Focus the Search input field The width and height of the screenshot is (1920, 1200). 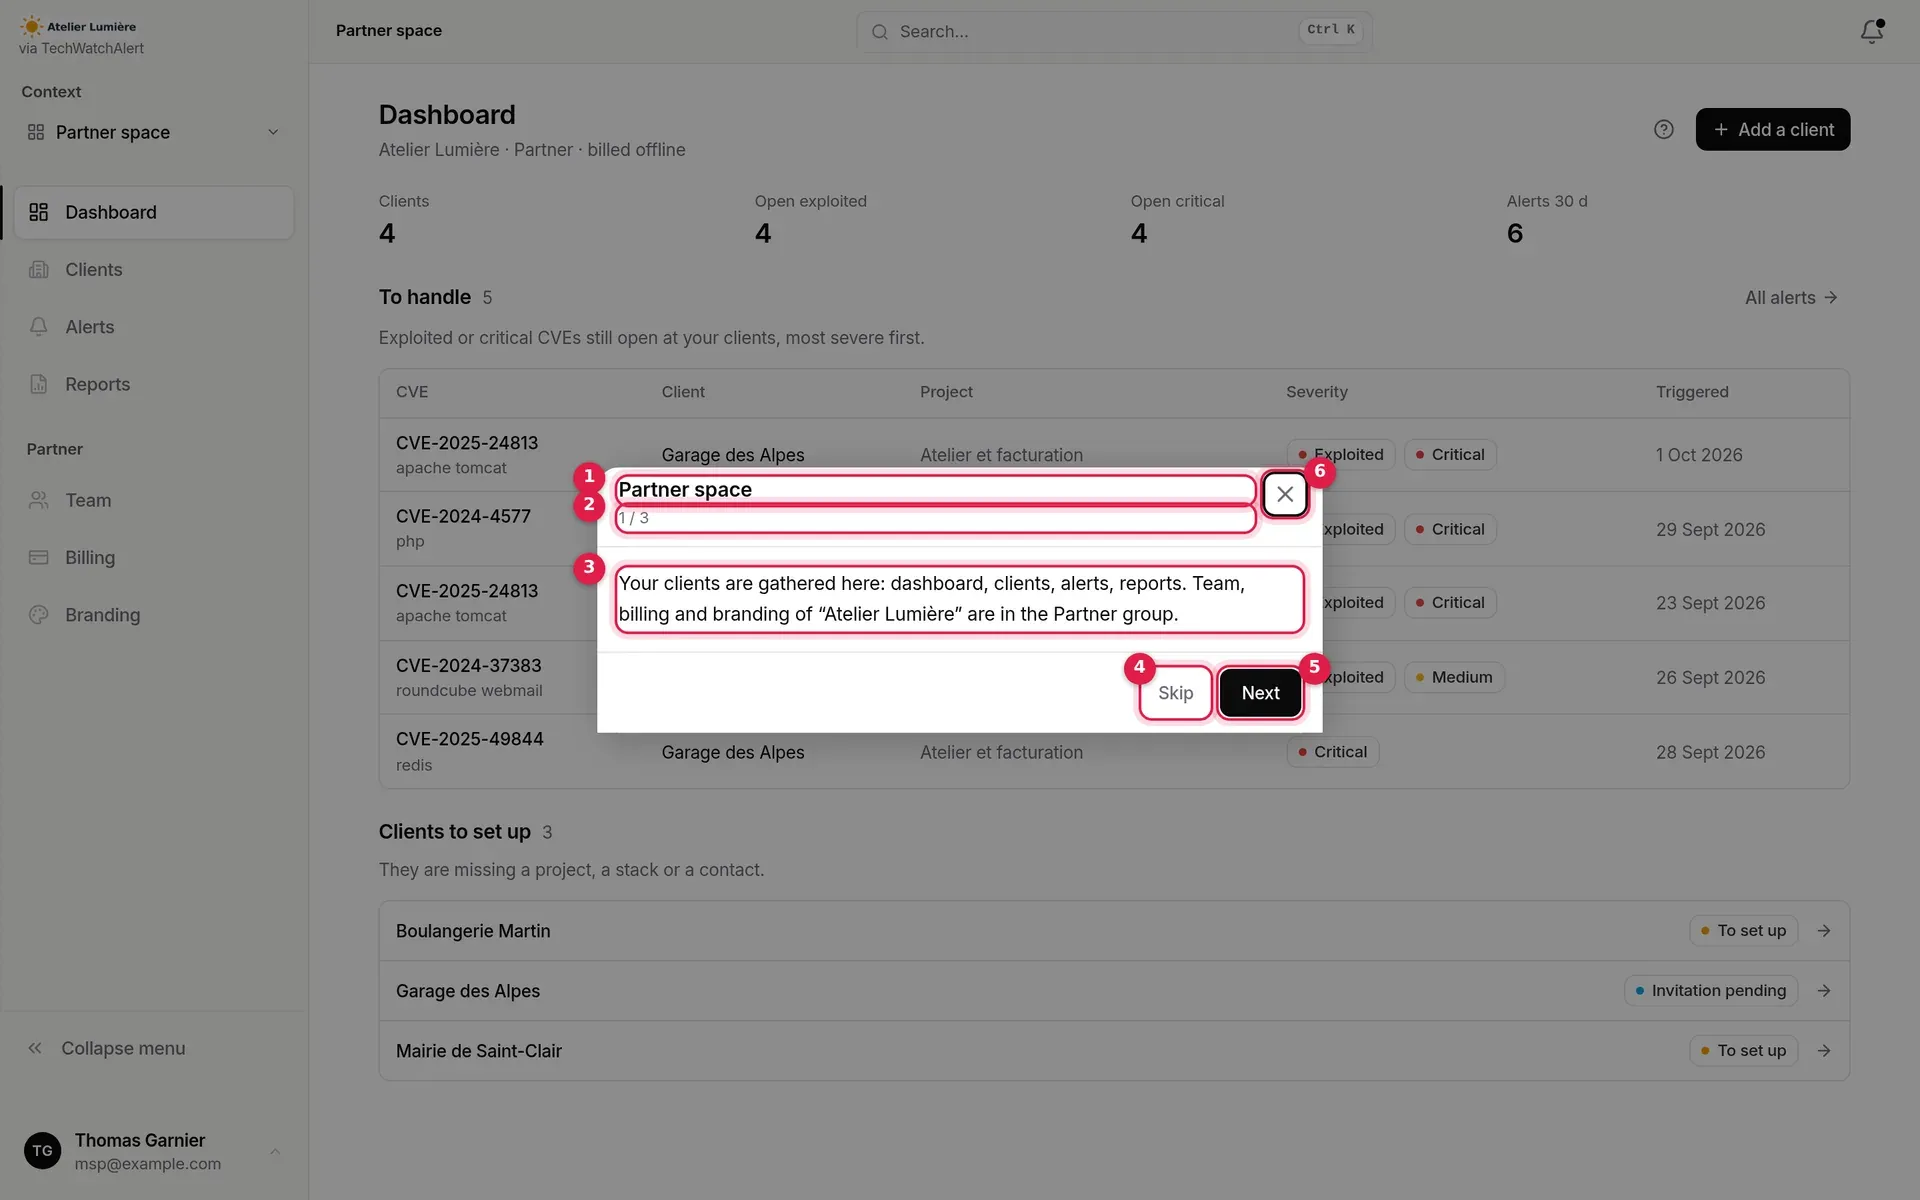(x=1114, y=32)
